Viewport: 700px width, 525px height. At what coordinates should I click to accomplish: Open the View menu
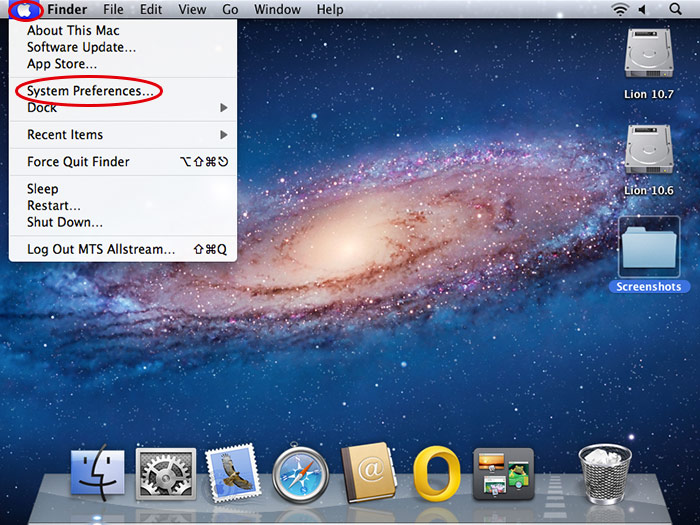[x=192, y=9]
